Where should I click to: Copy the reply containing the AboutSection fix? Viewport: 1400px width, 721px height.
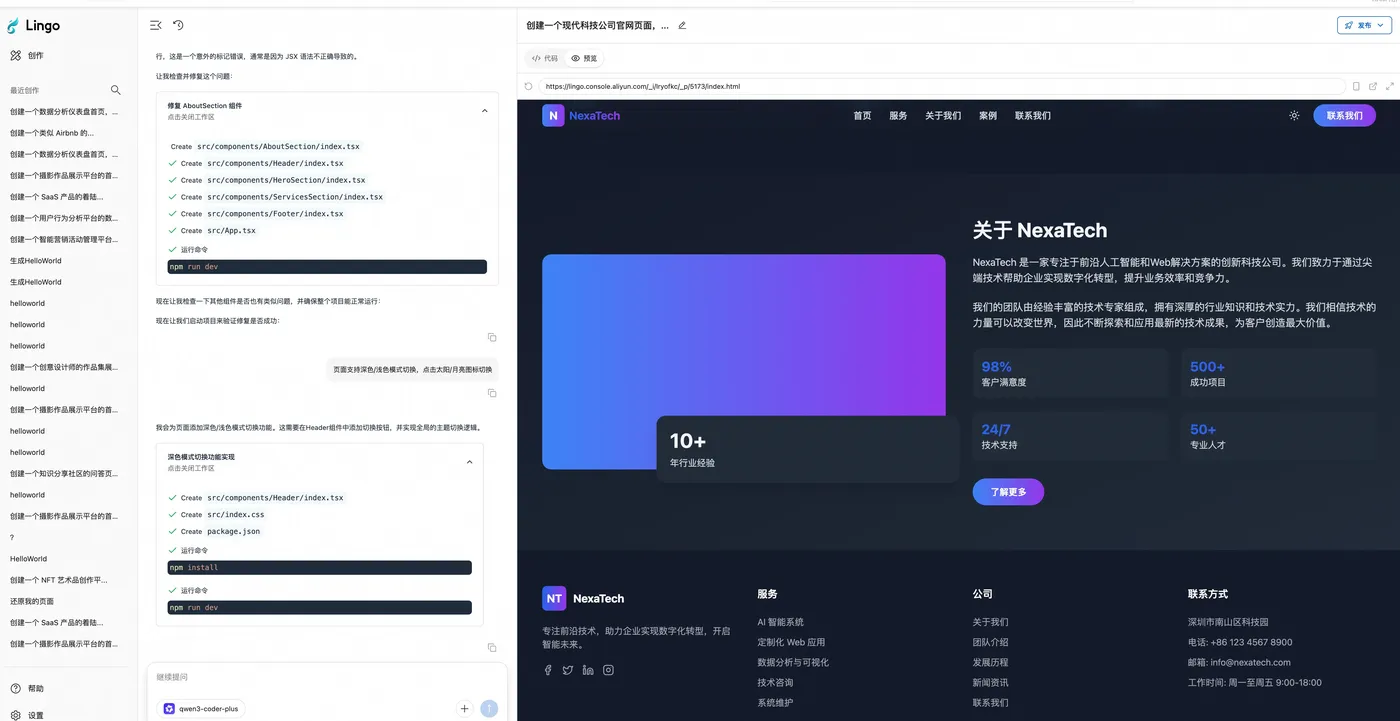point(492,337)
